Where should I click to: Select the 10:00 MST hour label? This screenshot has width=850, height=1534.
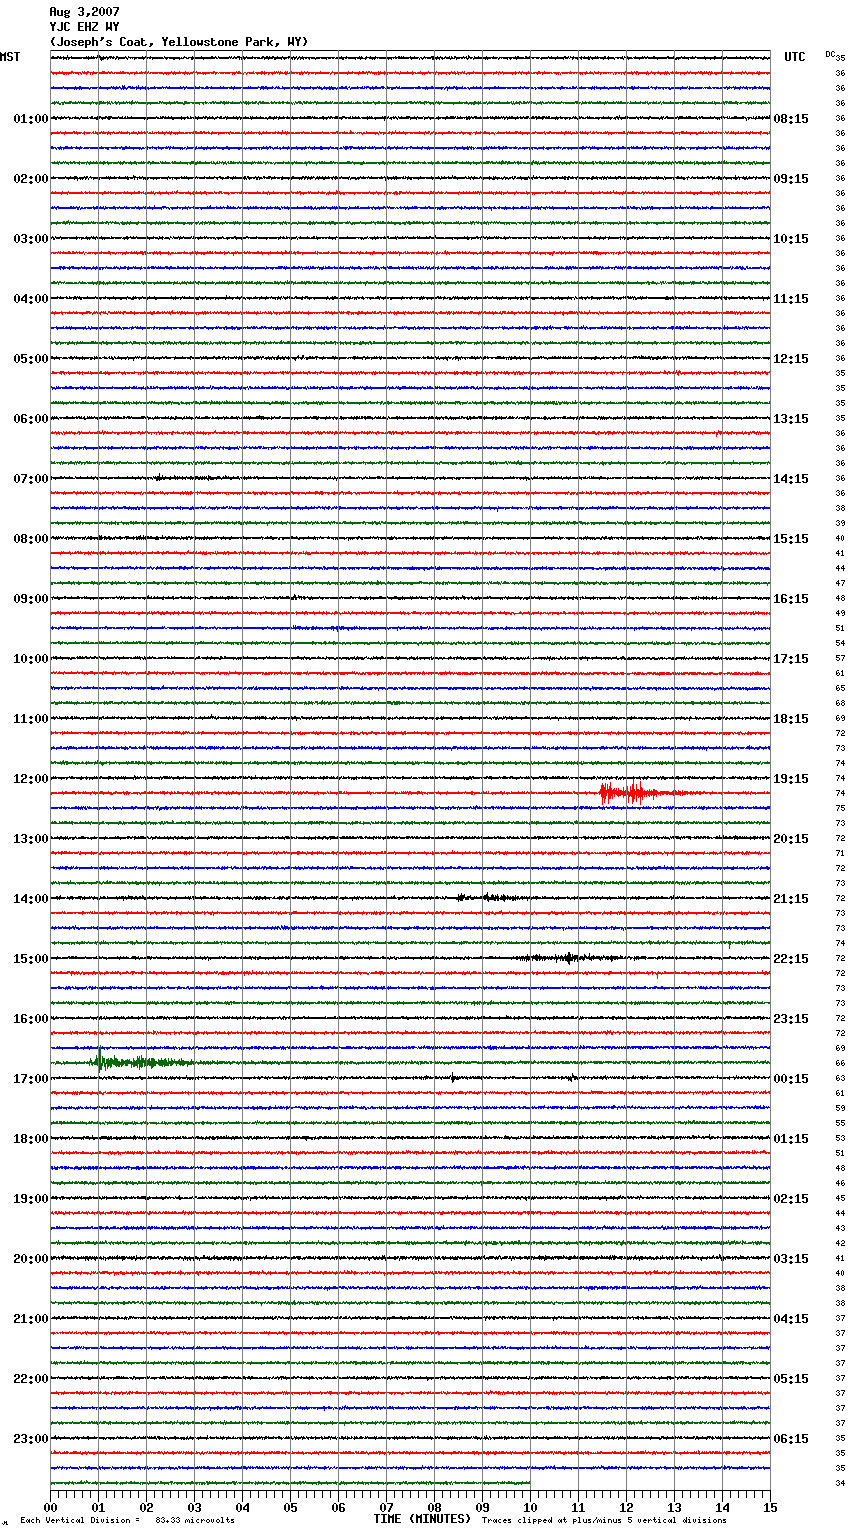[x=31, y=659]
